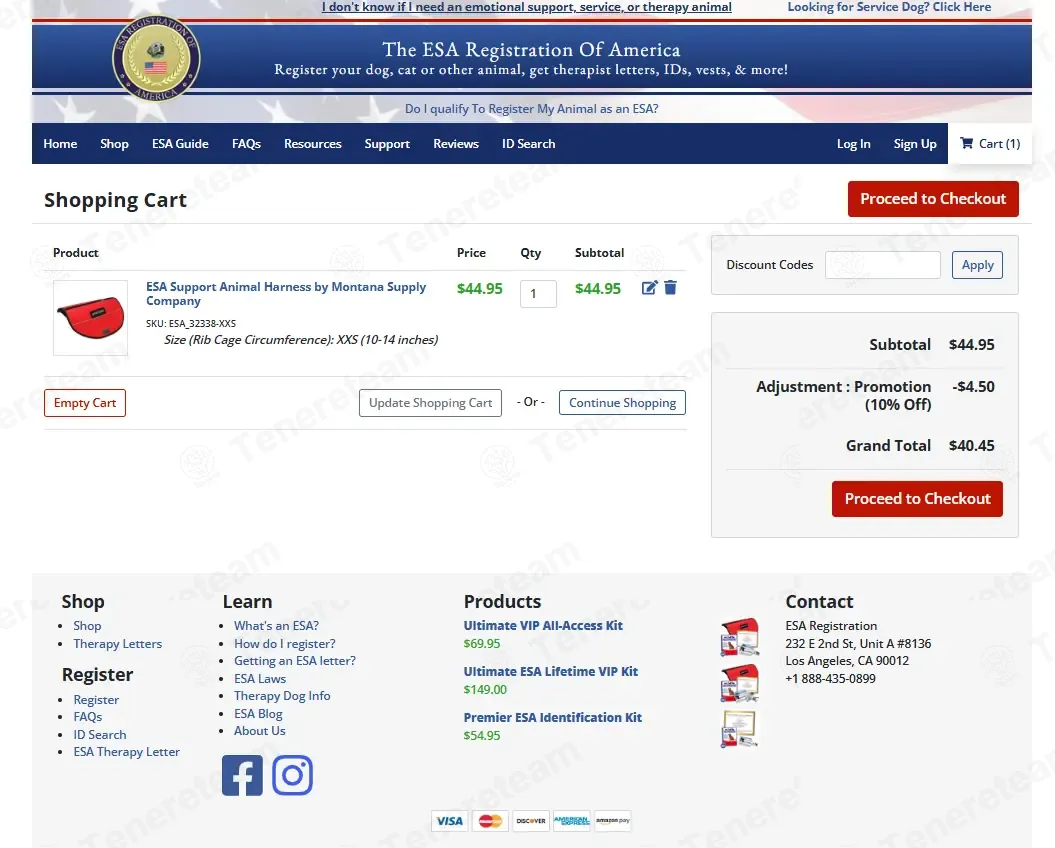Click the ESA Registration of America seal logo
This screenshot has width=1055, height=848.
(156, 59)
